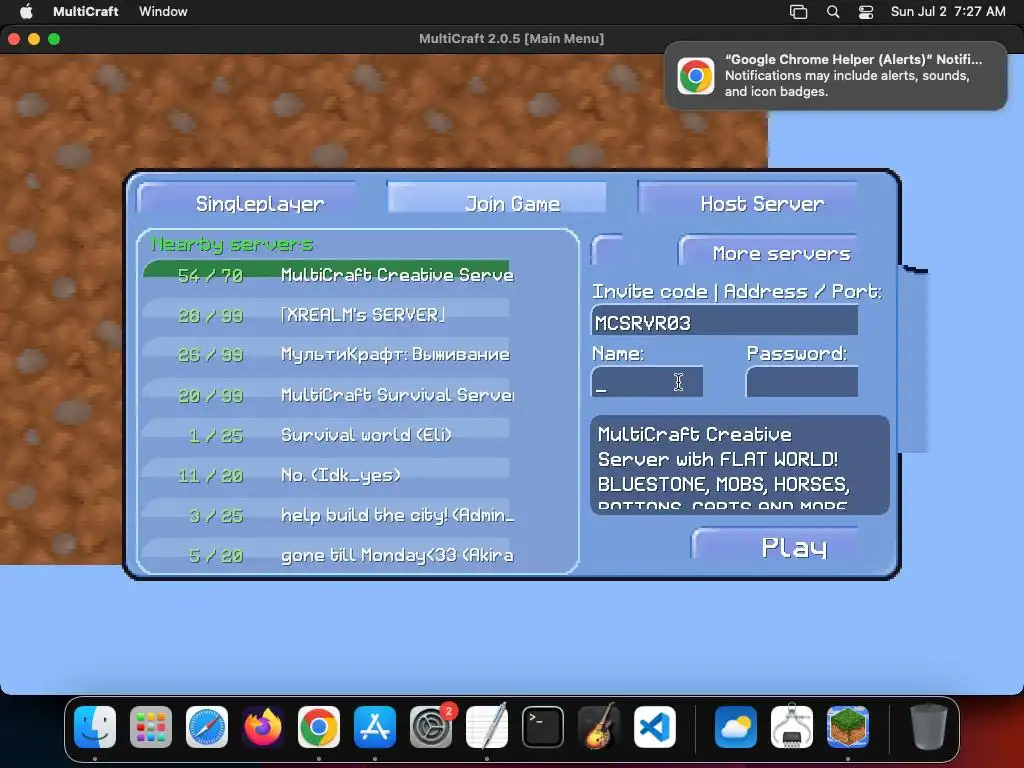
Task: Open Launchpad in the dock
Action: click(151, 727)
